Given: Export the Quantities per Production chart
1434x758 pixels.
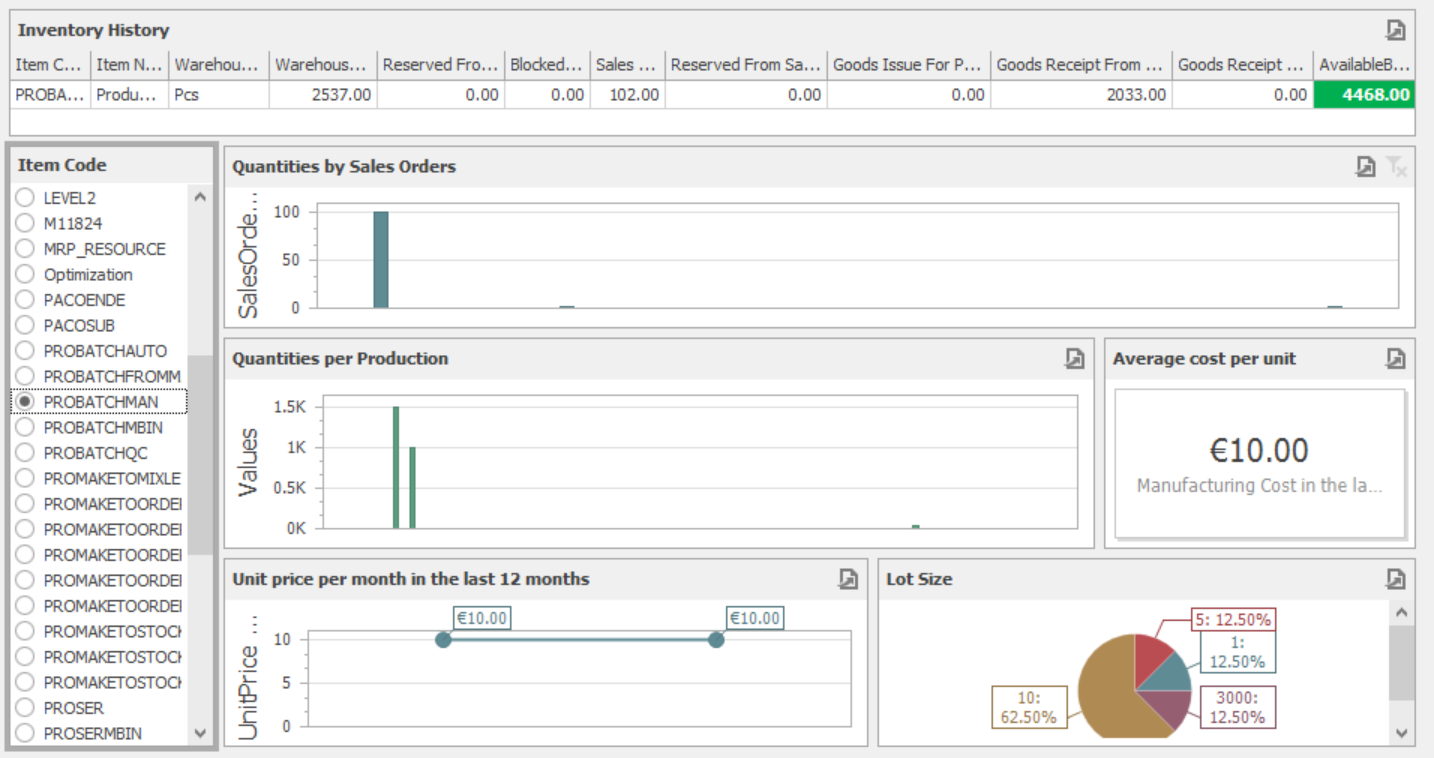Looking at the screenshot, I should 1074,359.
